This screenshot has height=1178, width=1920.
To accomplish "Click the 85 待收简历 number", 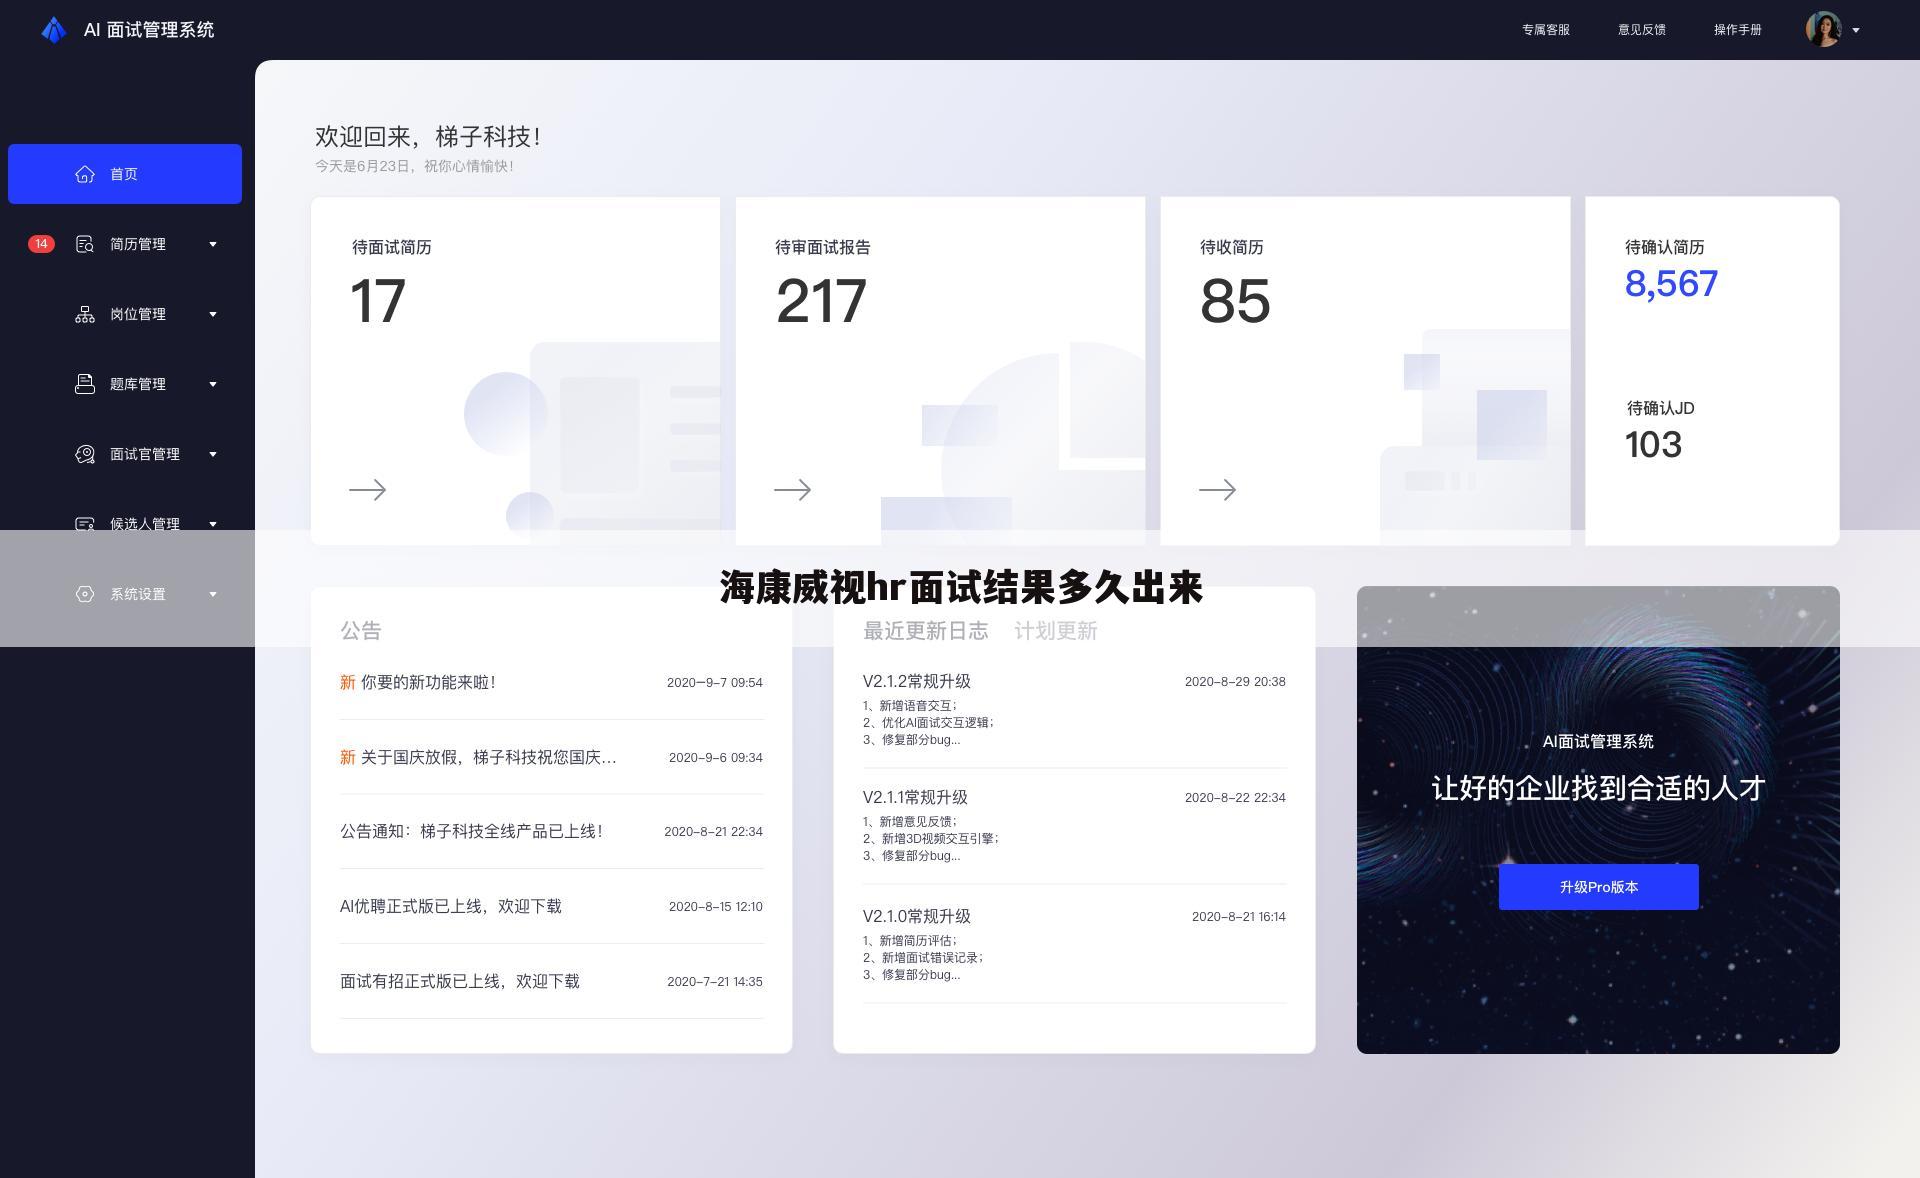I will pyautogui.click(x=1235, y=301).
